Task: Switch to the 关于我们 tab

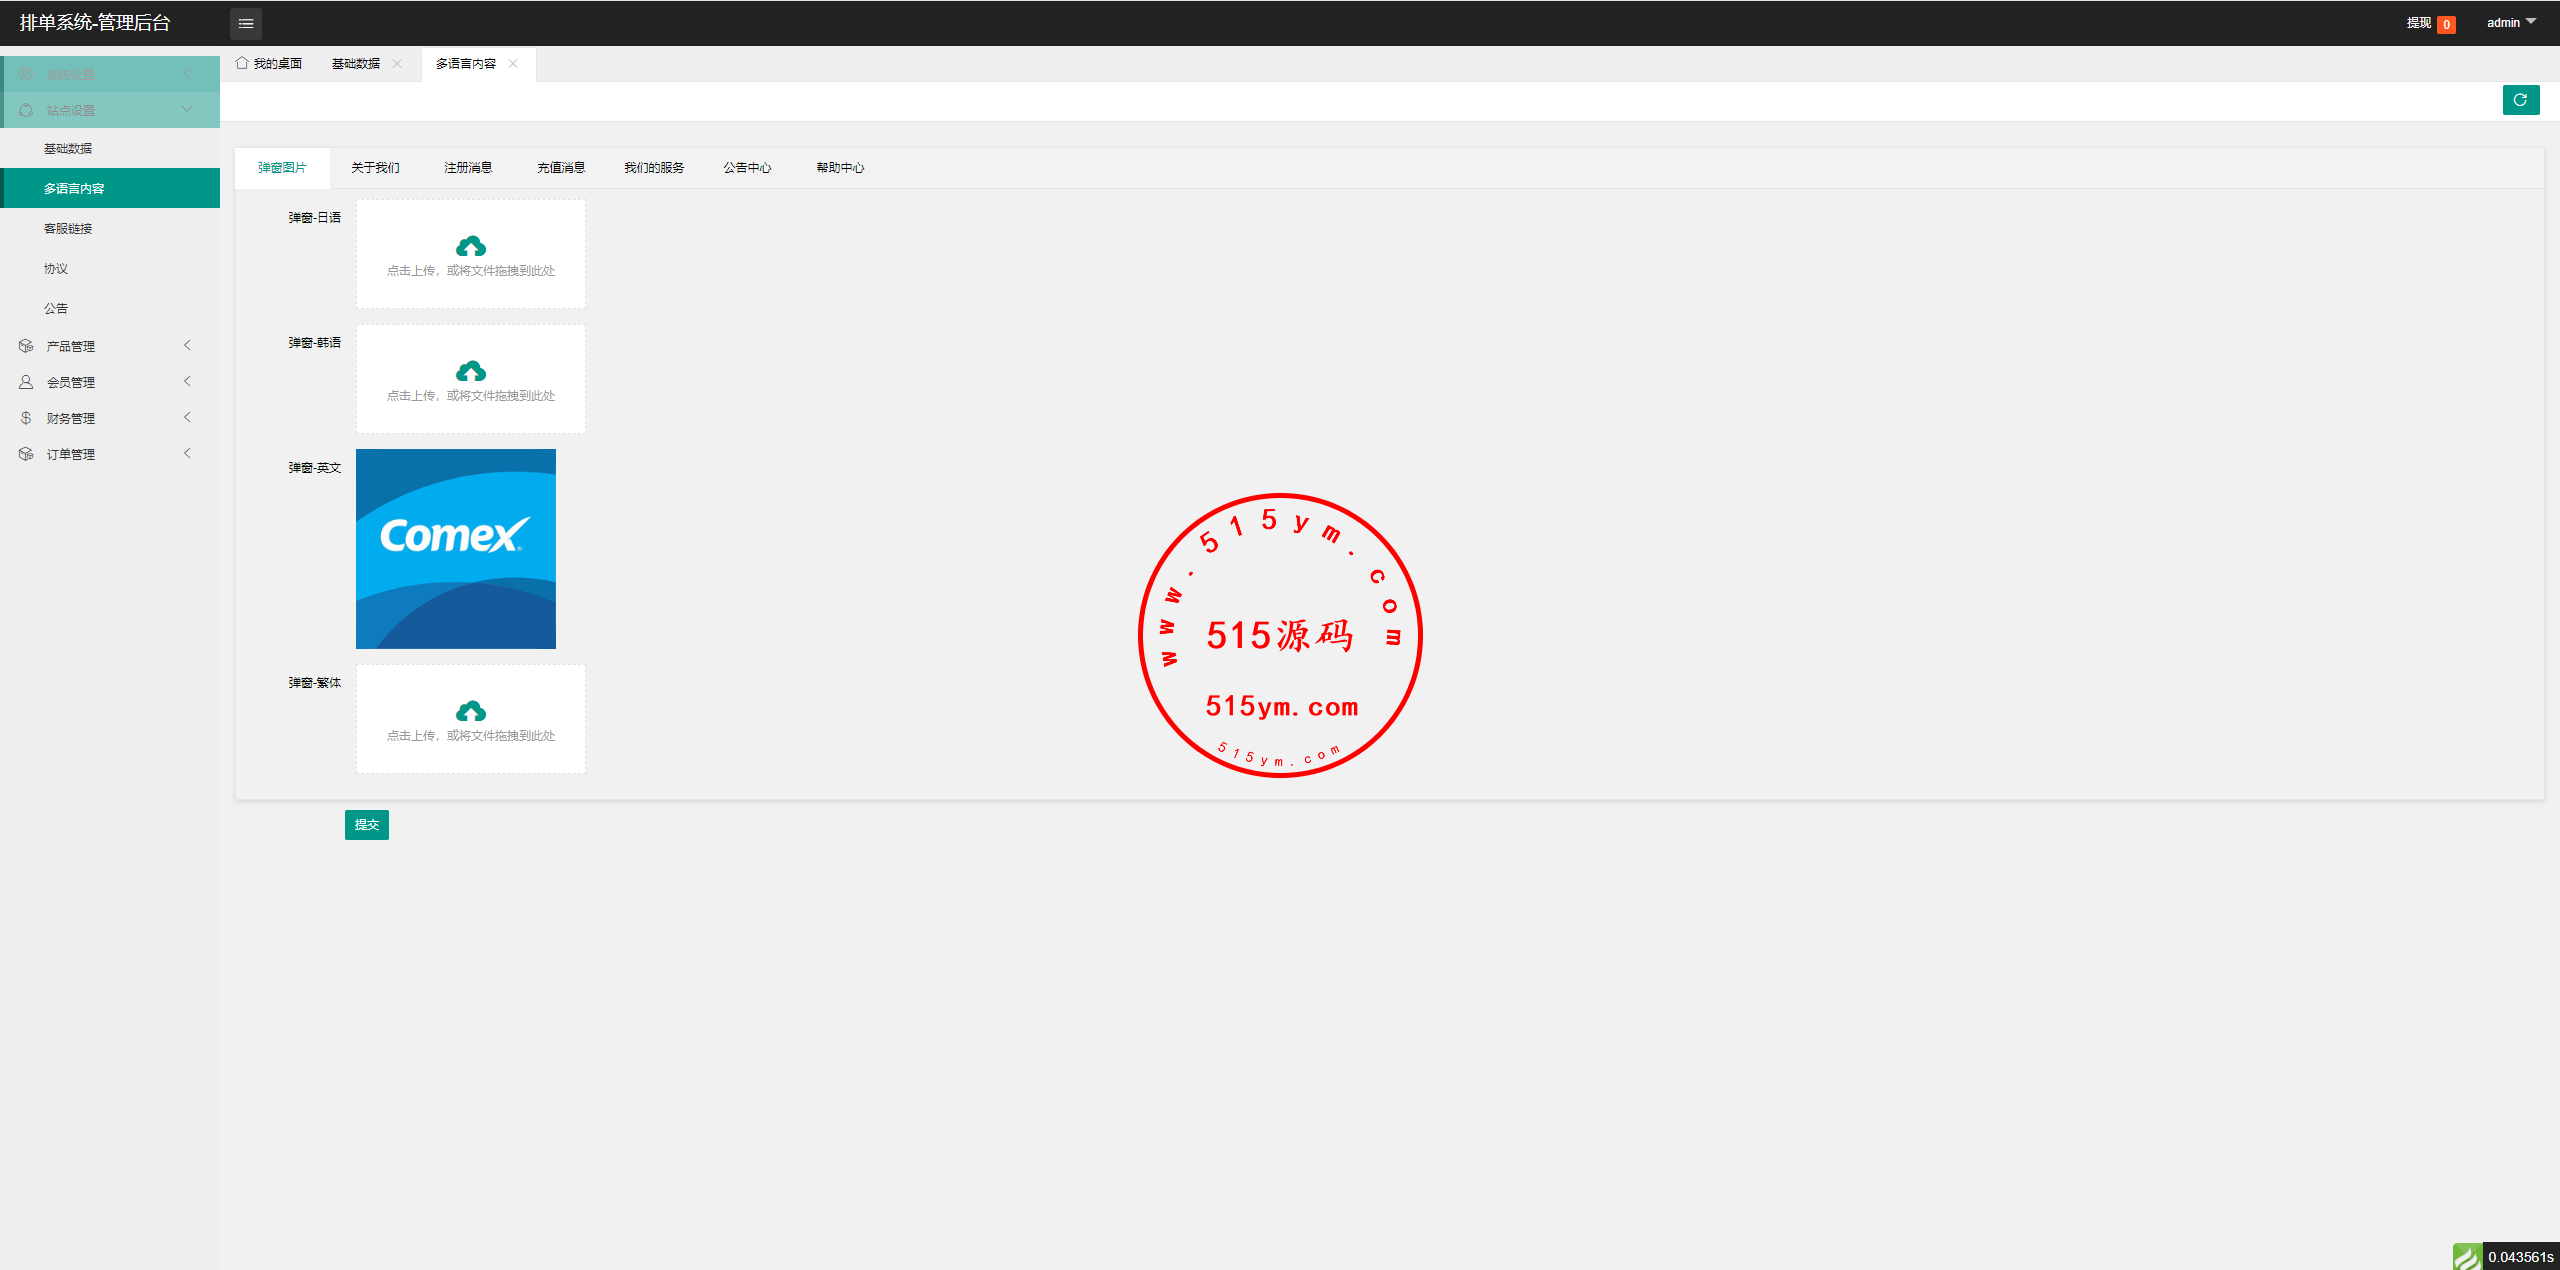Action: (375, 168)
